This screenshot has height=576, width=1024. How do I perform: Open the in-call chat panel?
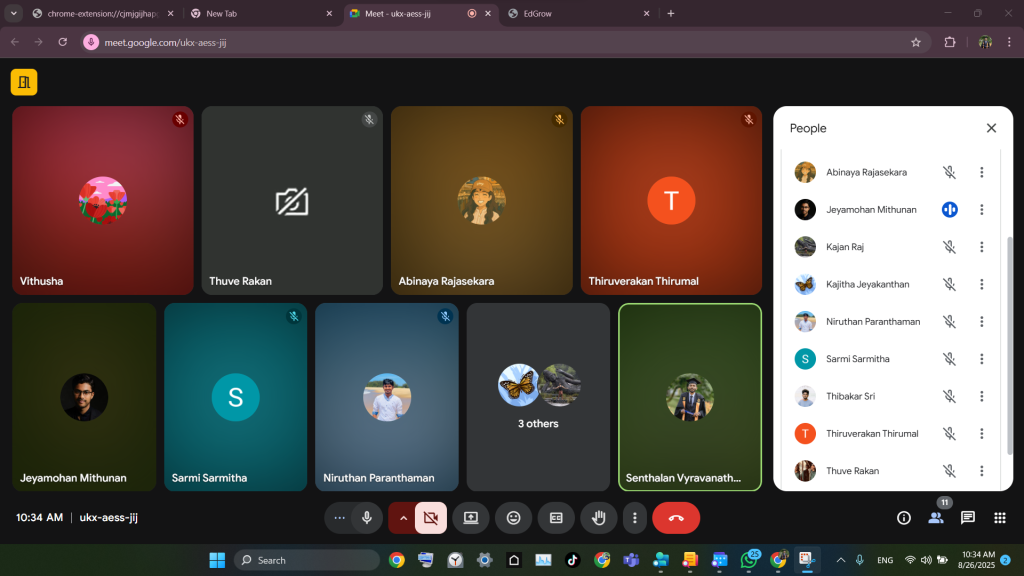[967, 518]
